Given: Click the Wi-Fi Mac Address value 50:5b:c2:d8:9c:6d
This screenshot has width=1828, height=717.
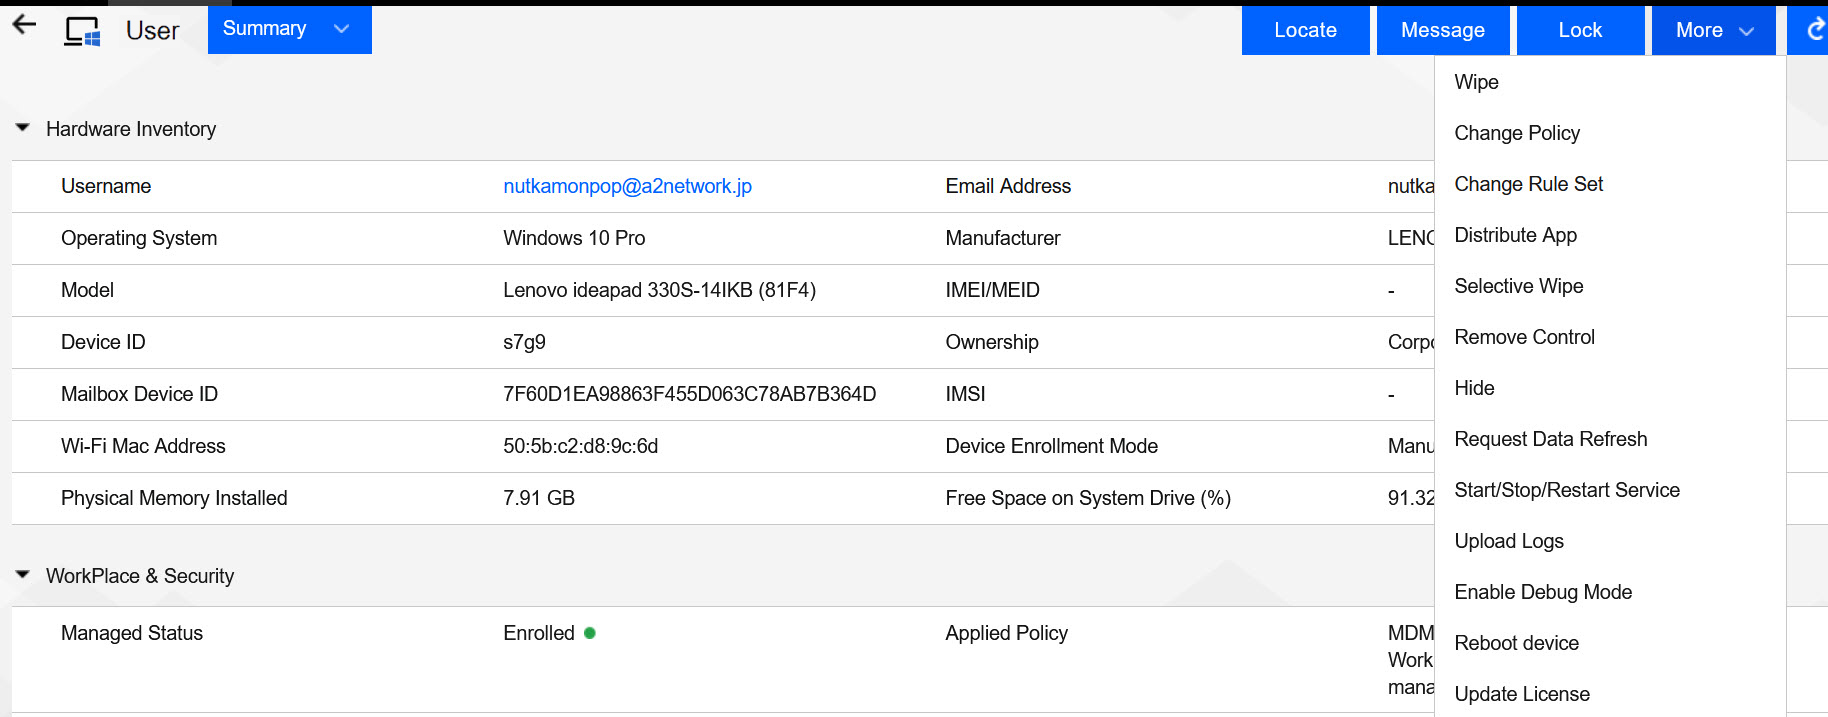Looking at the screenshot, I should [x=580, y=446].
